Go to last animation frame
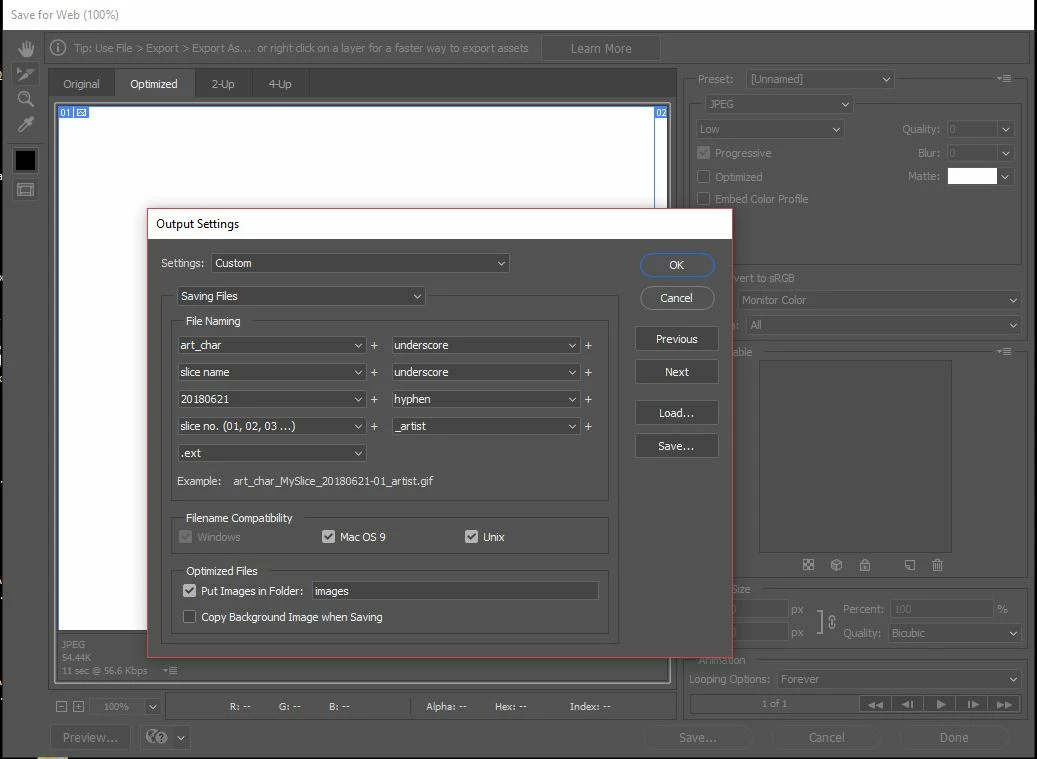 (x=1004, y=704)
